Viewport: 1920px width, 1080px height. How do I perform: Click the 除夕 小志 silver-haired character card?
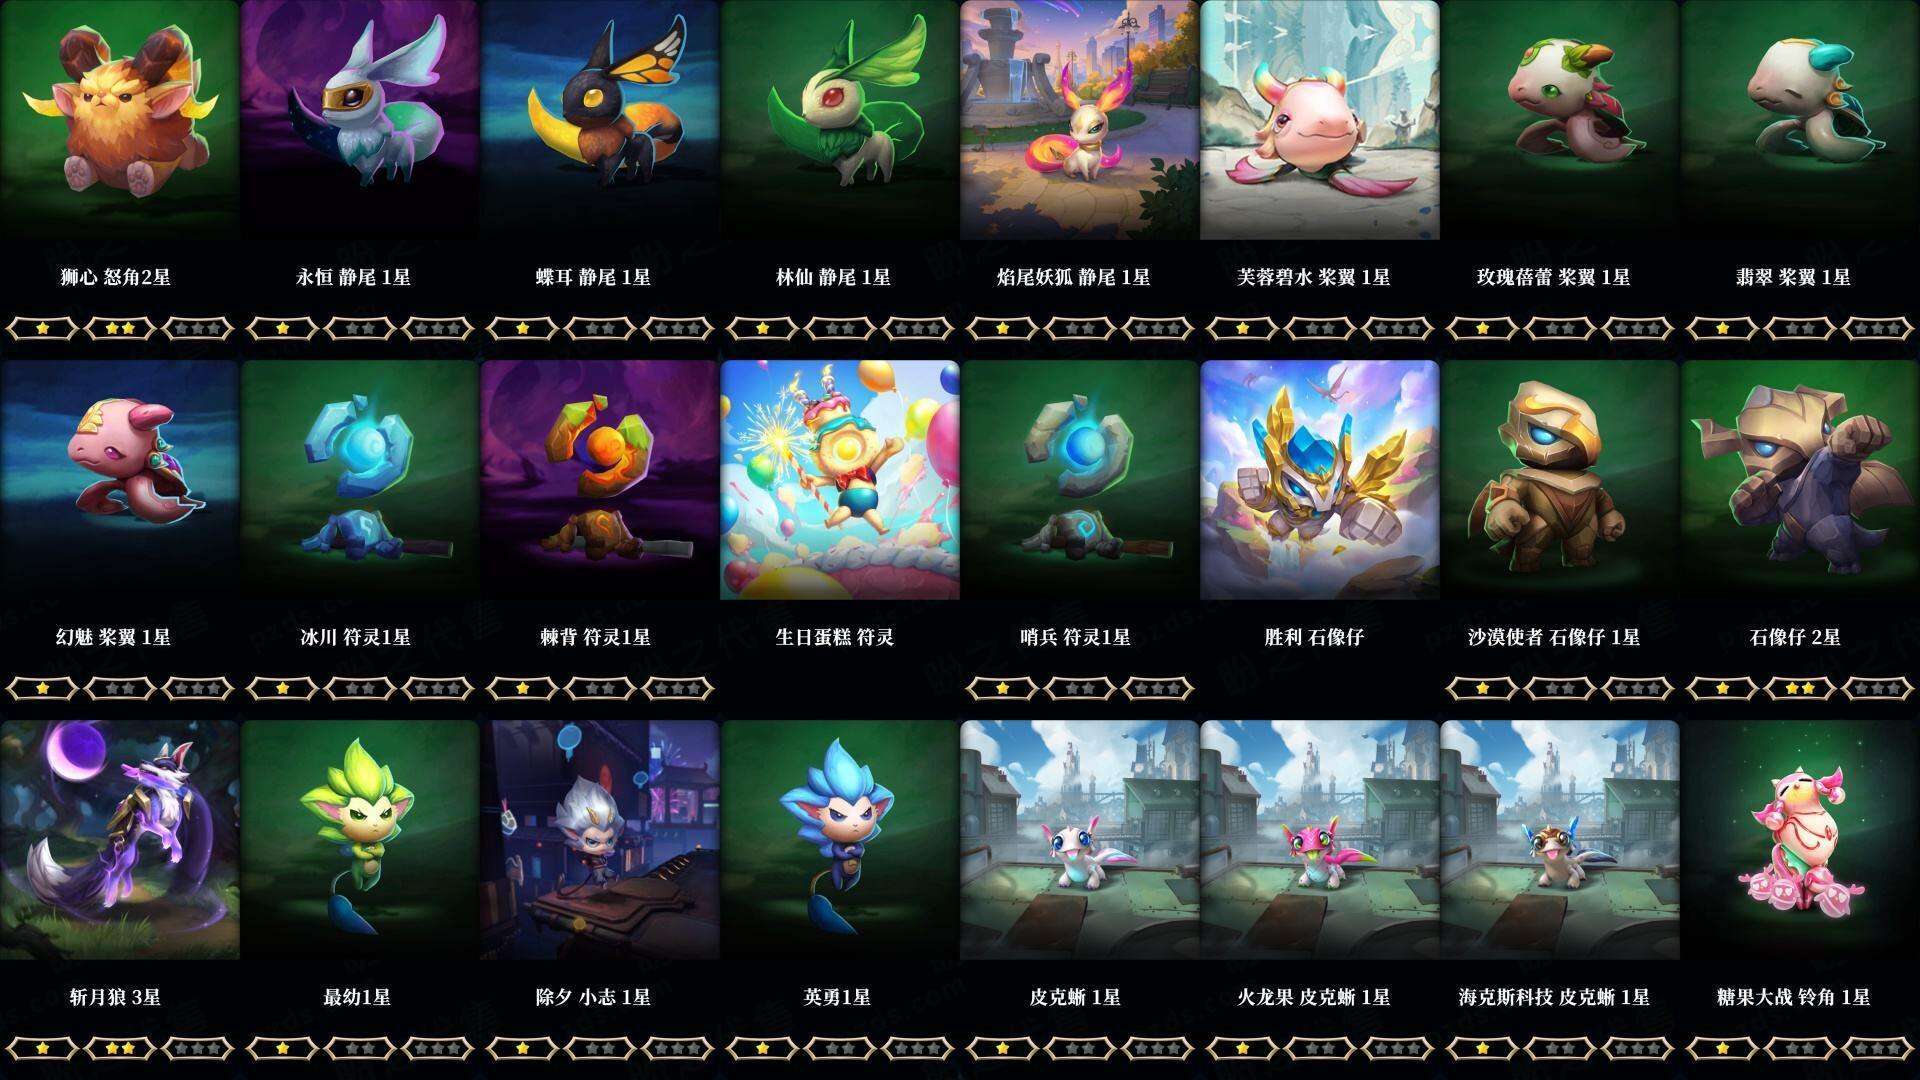coord(599,840)
